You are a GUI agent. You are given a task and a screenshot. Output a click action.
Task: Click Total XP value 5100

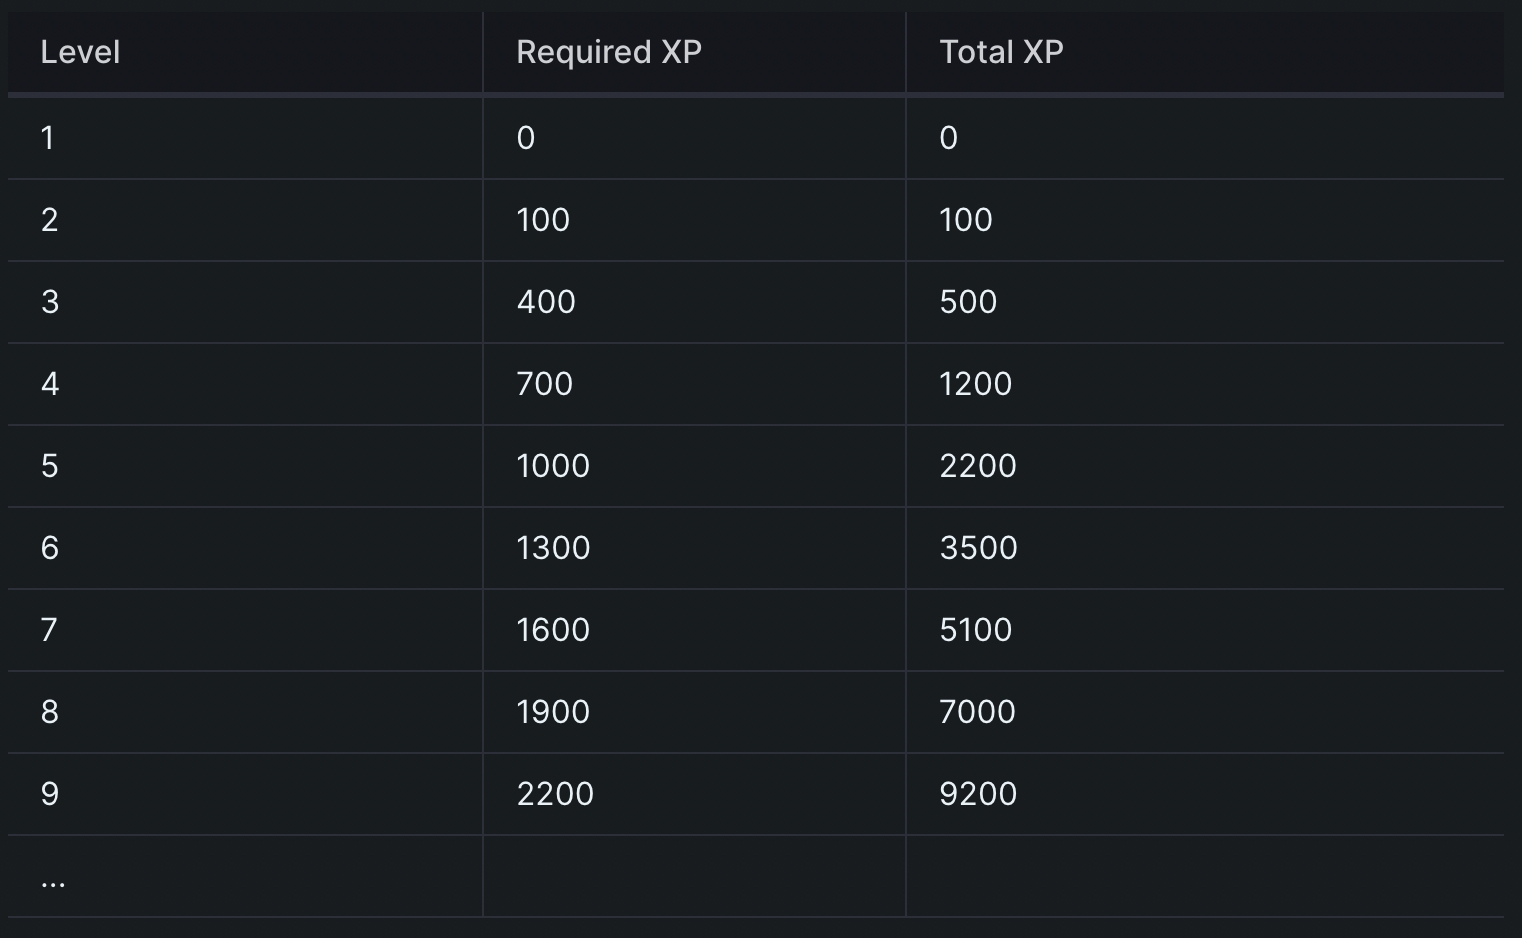[x=976, y=630]
